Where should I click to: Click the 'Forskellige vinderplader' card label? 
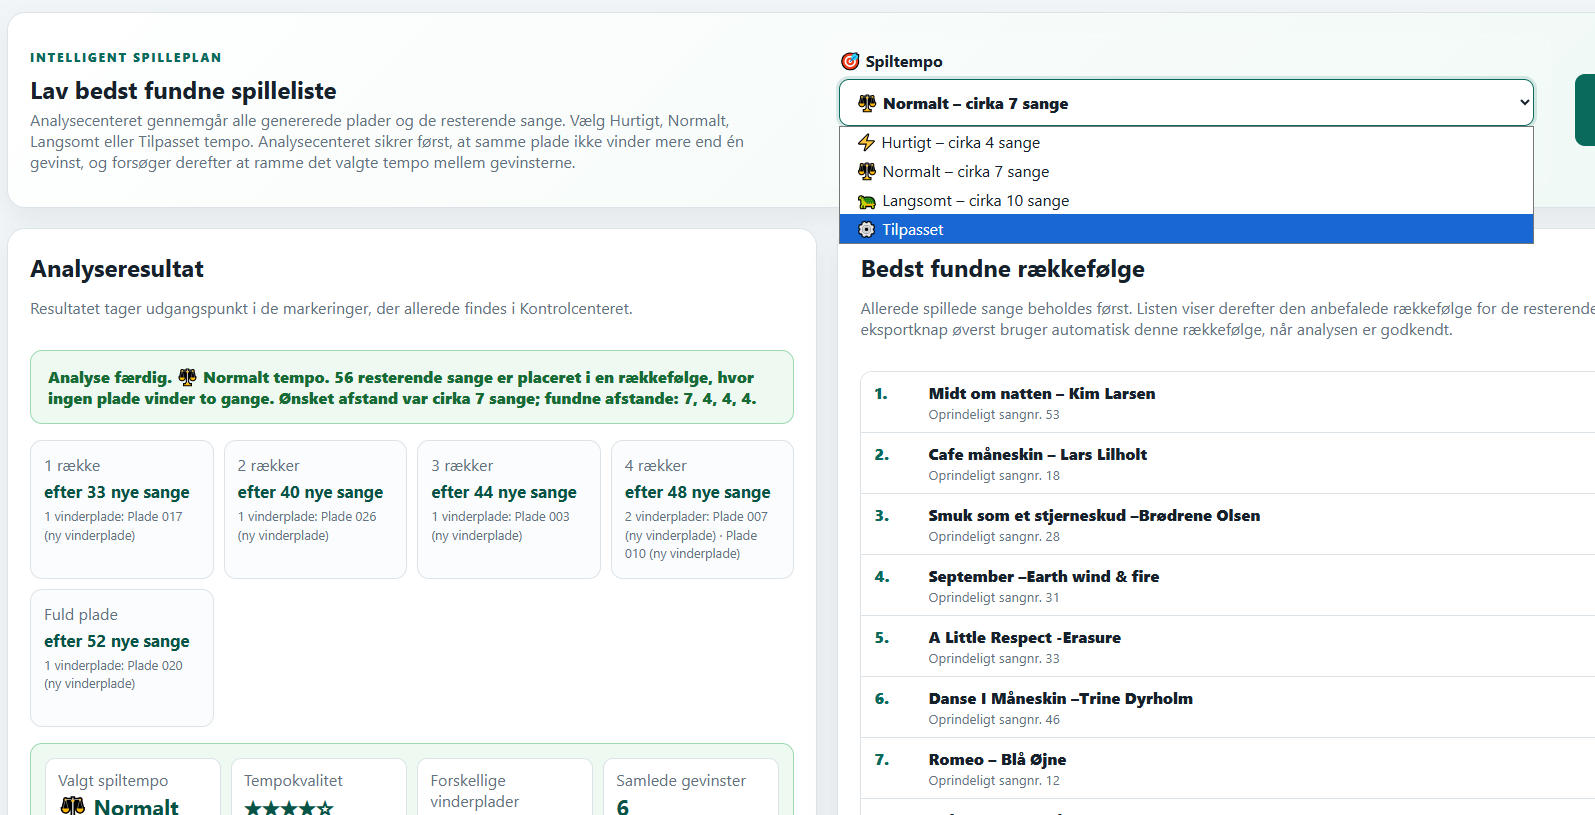point(475,791)
